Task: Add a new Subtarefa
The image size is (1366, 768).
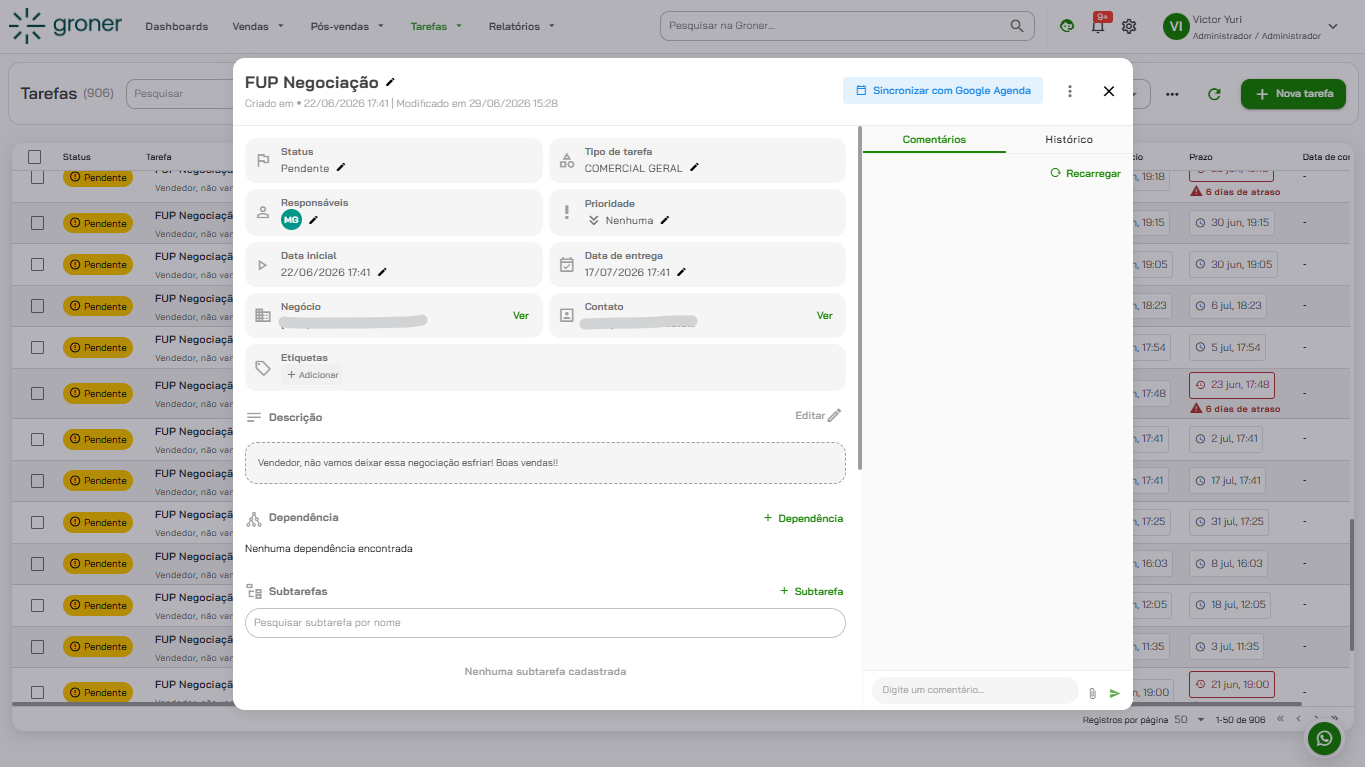Action: (811, 591)
